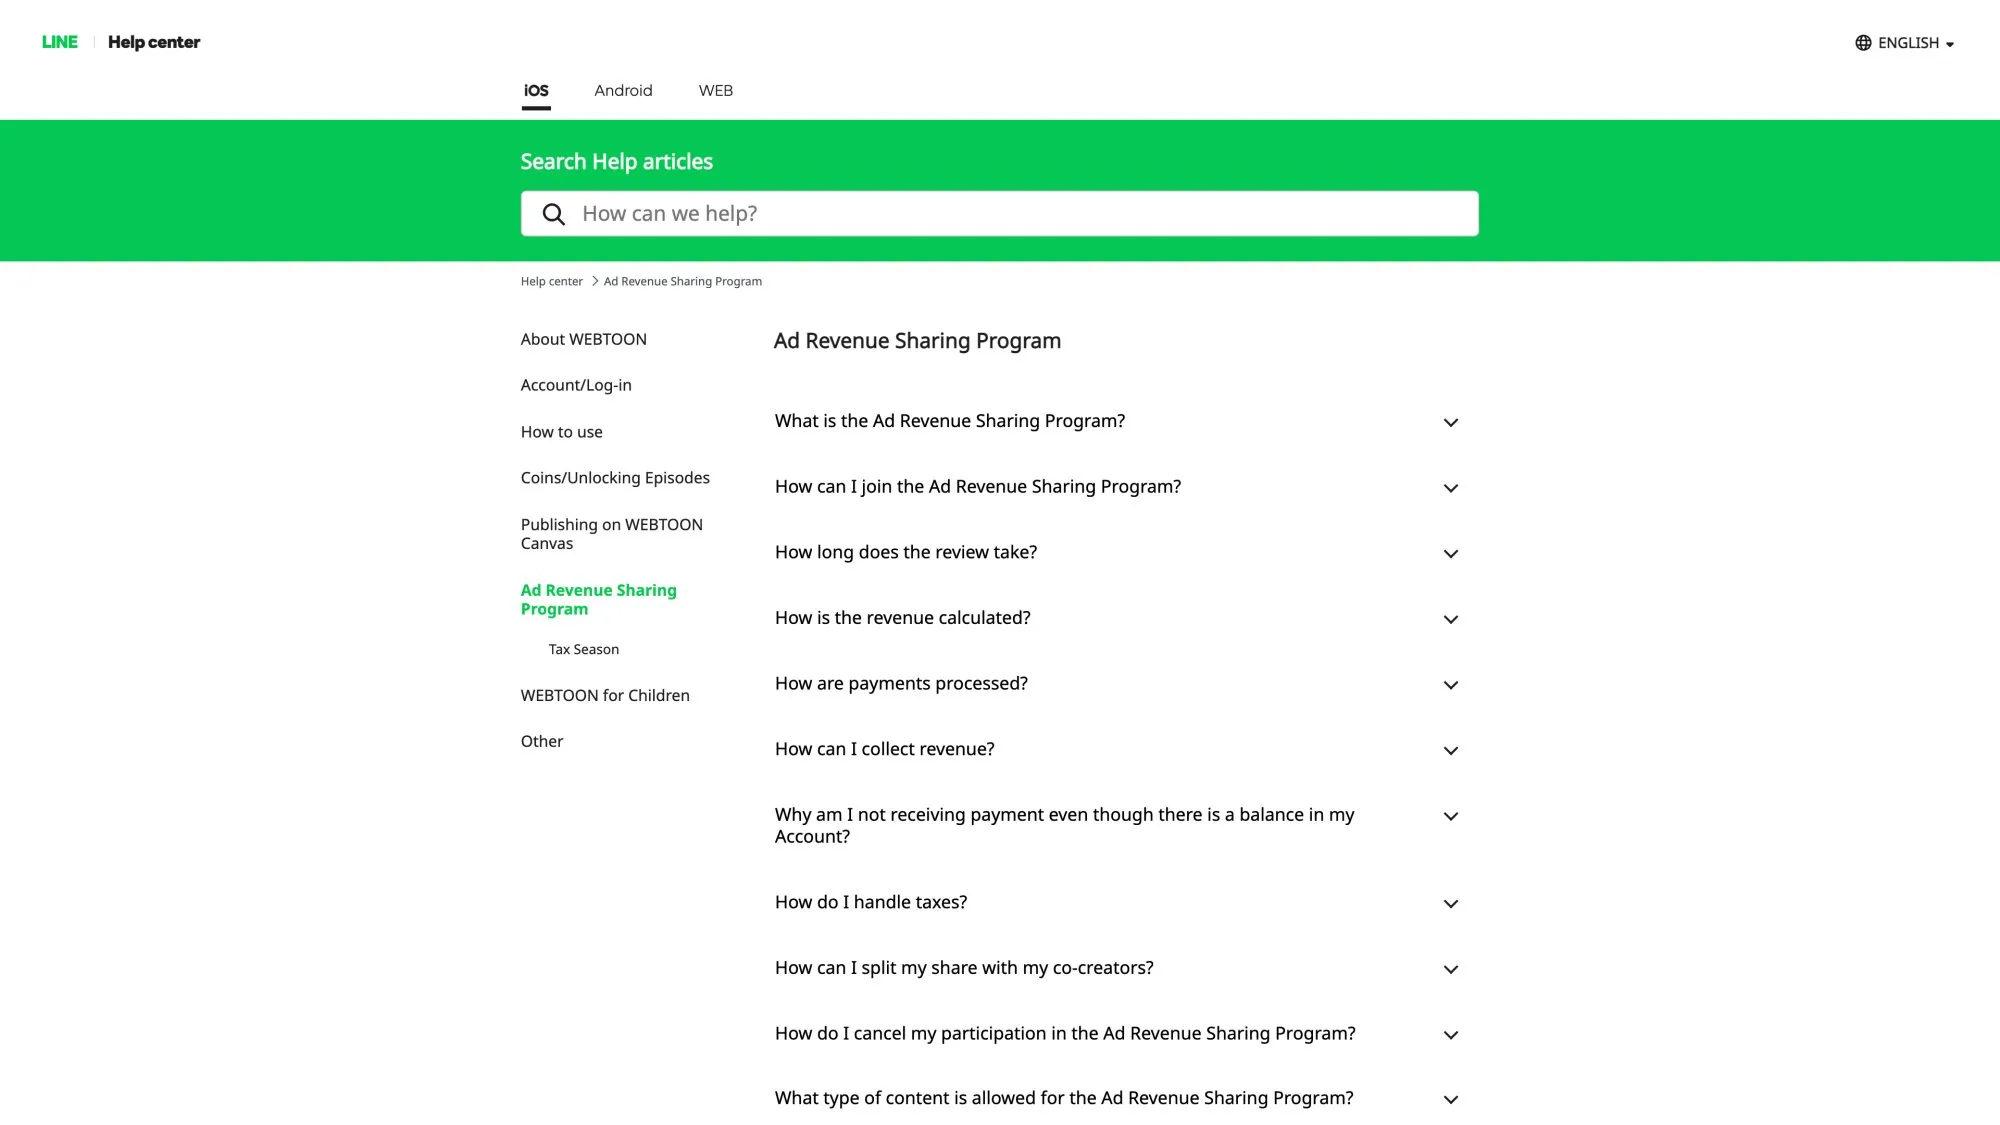Open the Help center breadcrumb link

coord(551,281)
